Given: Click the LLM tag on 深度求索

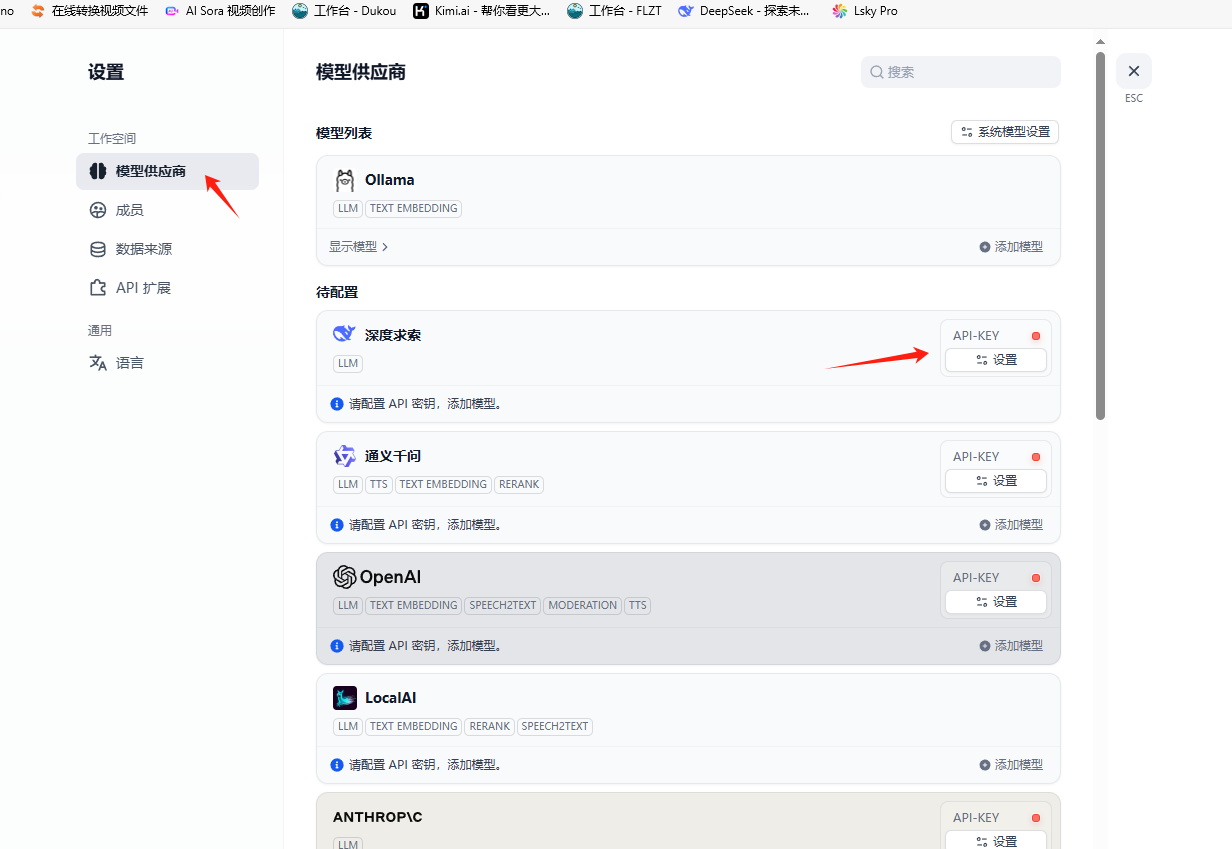Looking at the screenshot, I should click(x=348, y=363).
